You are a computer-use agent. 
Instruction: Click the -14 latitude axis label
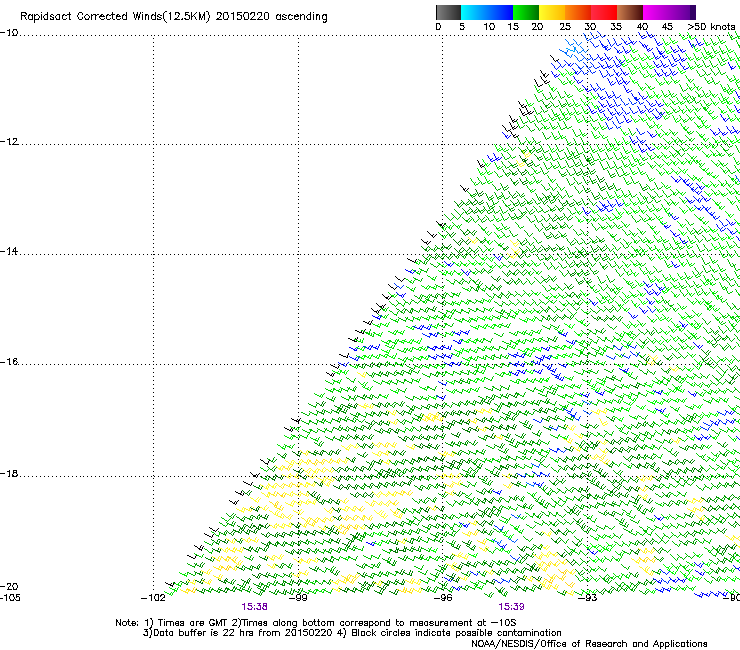pos(9,251)
